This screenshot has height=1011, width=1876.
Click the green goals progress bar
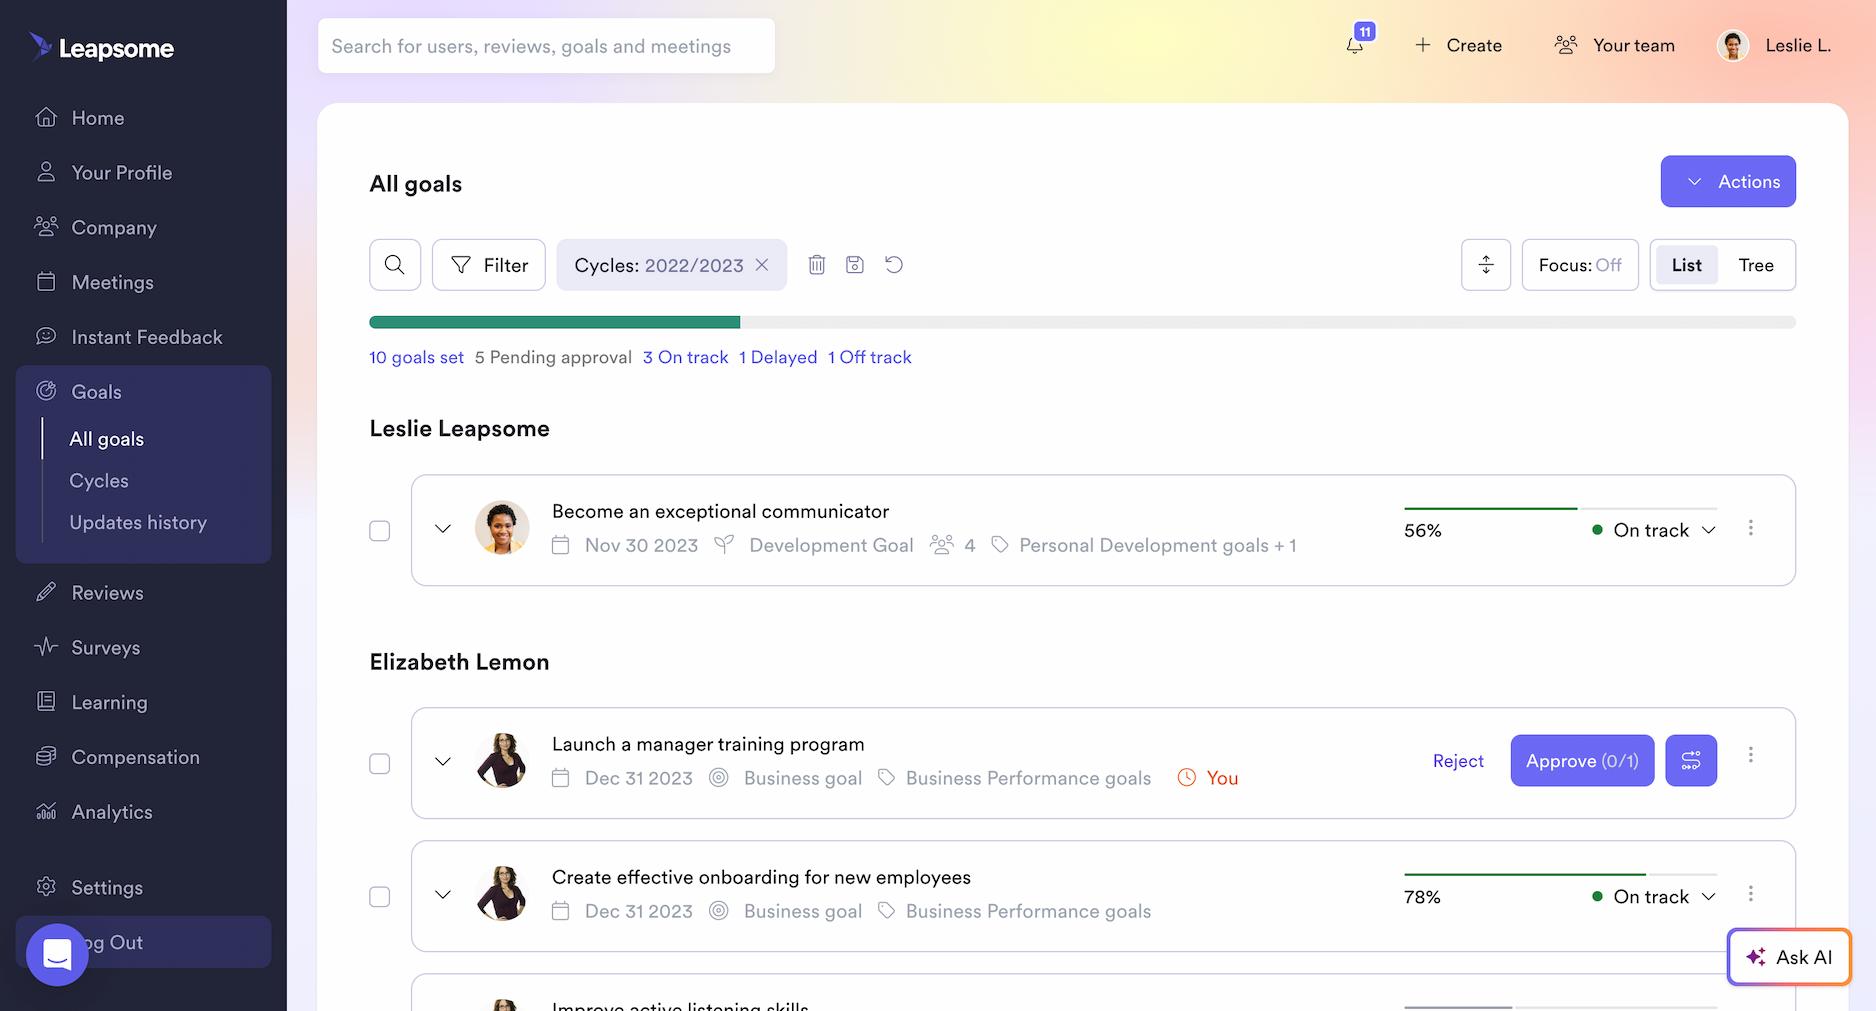(554, 321)
